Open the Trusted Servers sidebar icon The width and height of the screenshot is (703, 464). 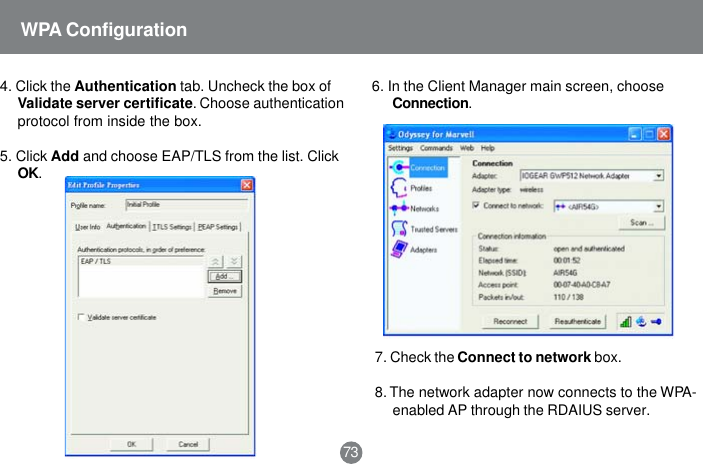pos(399,229)
